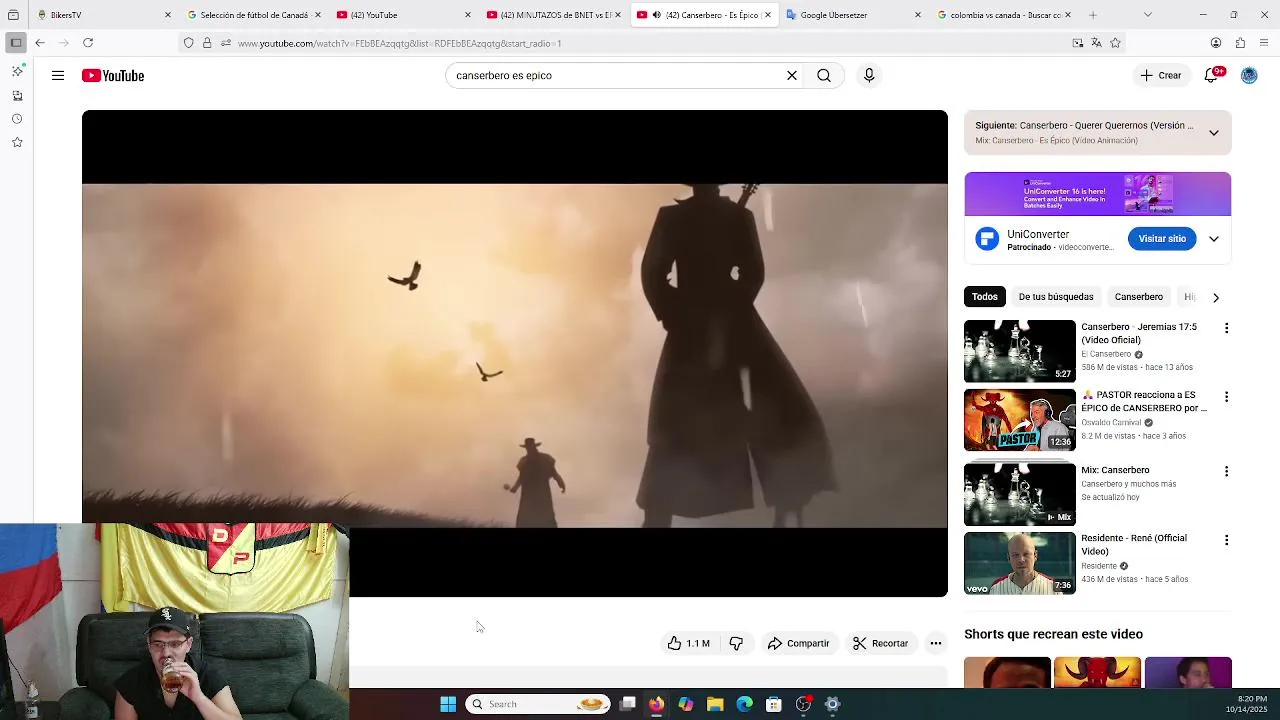Open browser application menu
1280x720 pixels.
pyautogui.click(x=1264, y=43)
